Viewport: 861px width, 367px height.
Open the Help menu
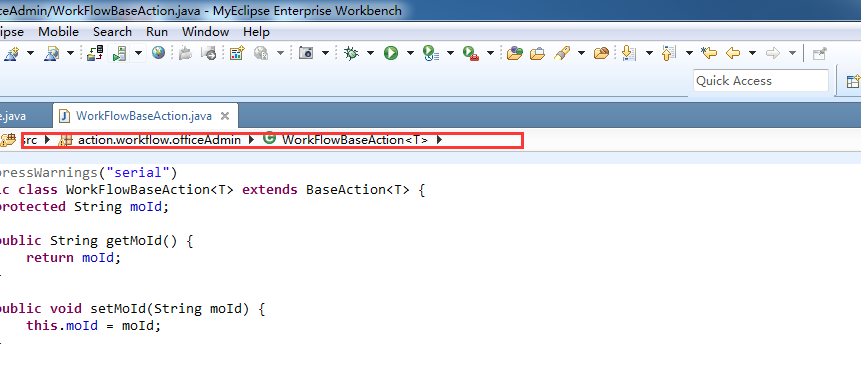[256, 32]
